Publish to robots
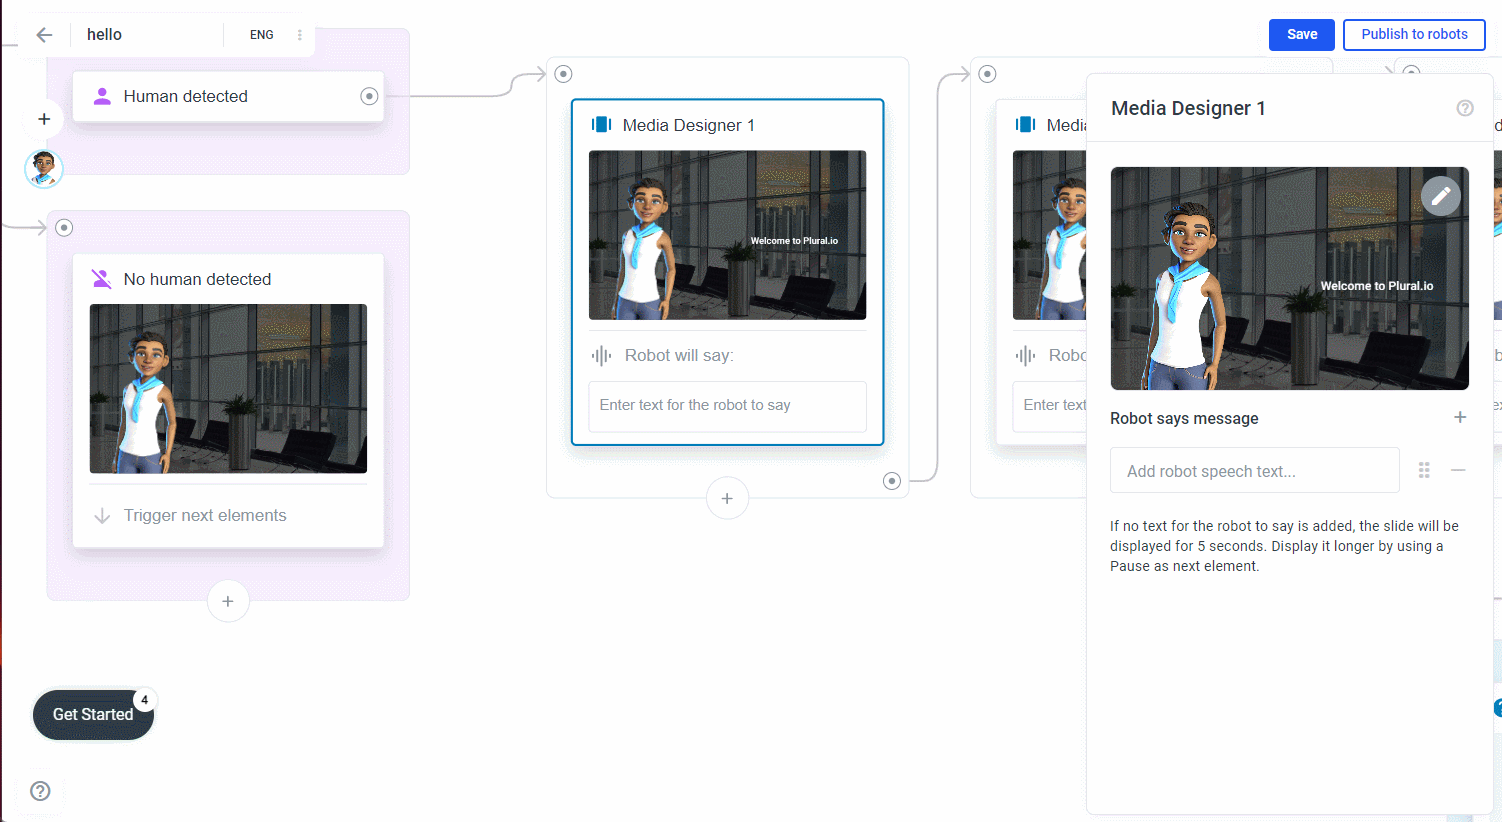Viewport: 1502px width, 822px height. point(1414,34)
